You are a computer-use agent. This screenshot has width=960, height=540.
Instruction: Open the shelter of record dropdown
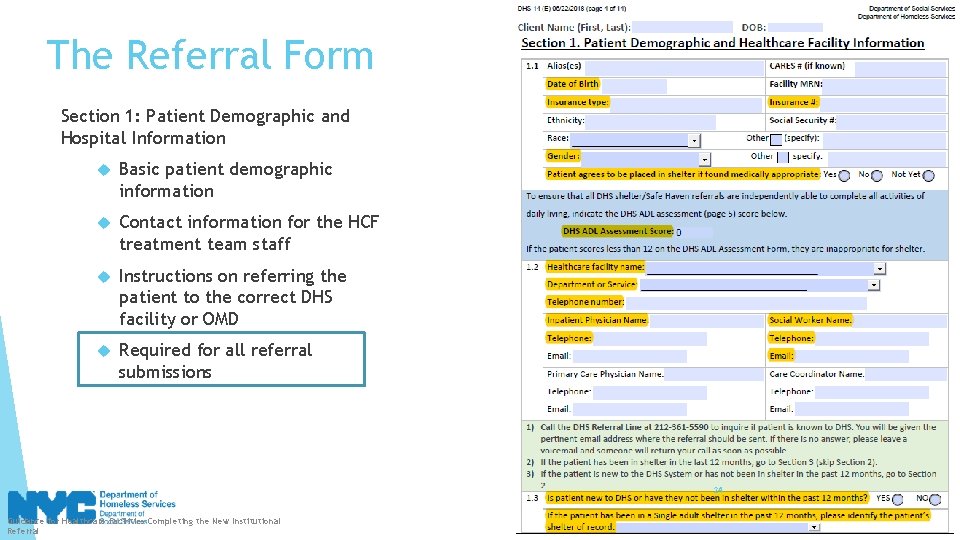tap(814, 527)
